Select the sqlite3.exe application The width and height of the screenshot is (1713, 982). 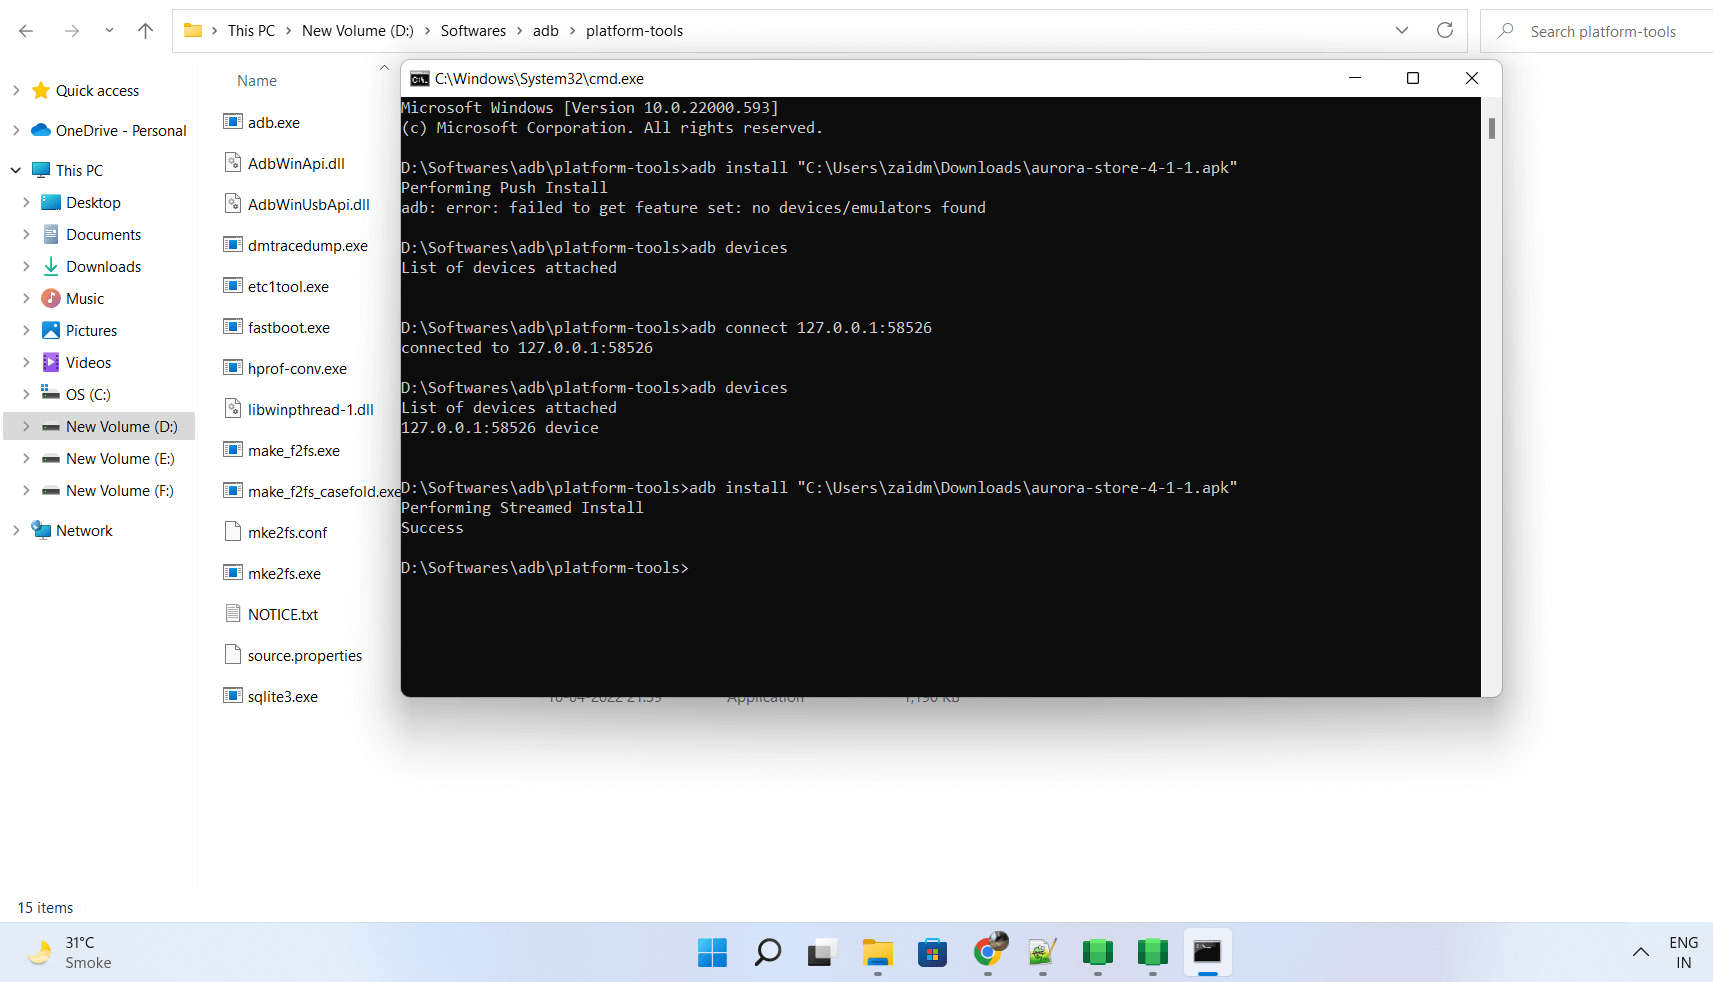click(x=282, y=696)
